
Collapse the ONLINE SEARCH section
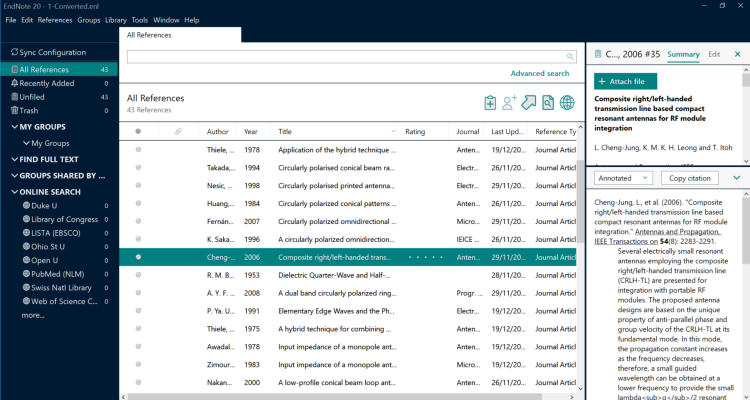tap(14, 192)
